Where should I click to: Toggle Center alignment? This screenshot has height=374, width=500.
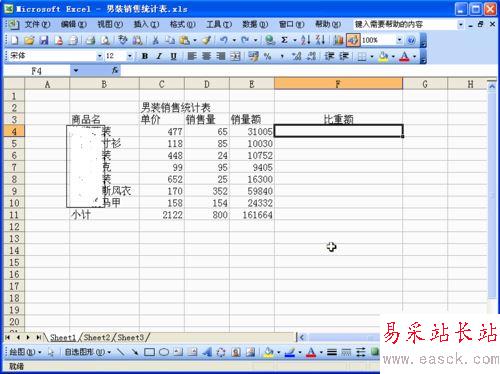206,56
